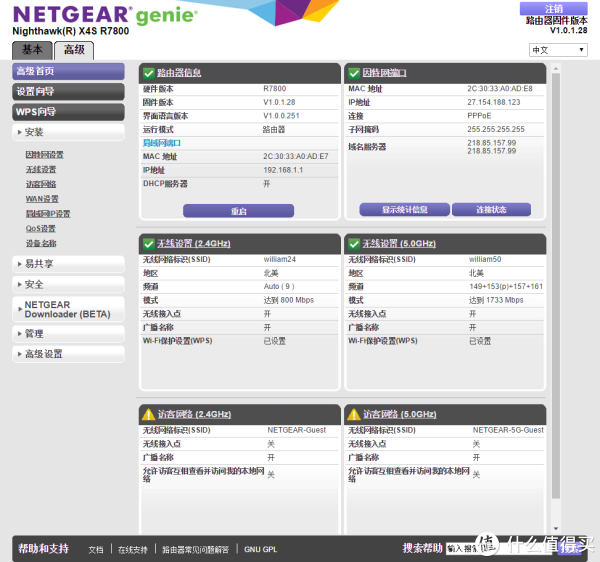This screenshot has width=600, height=562.
Task: Switch to the 高级 tab
Action: [x=74, y=50]
